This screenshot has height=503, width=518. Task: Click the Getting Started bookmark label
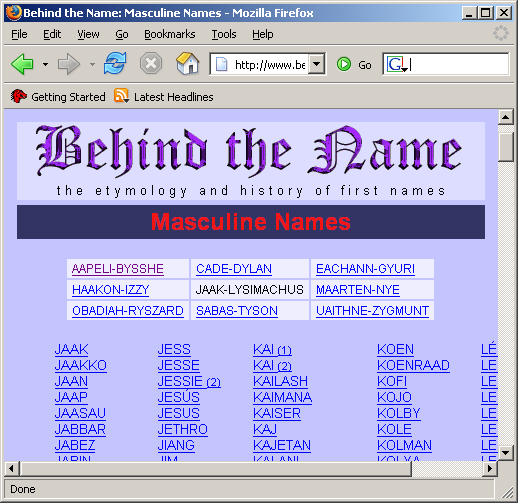click(x=68, y=97)
